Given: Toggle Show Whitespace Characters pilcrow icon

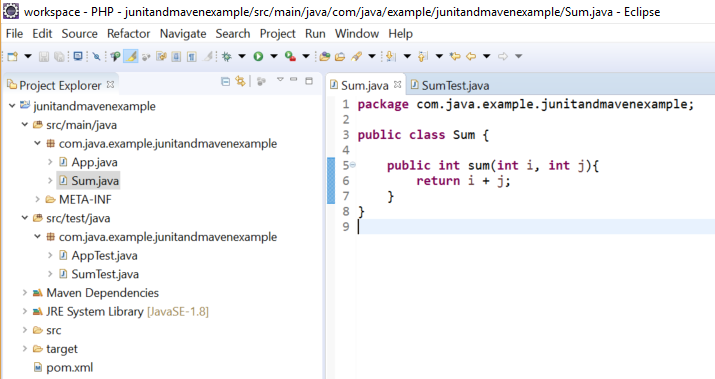Looking at the screenshot, I should pyautogui.click(x=192, y=57).
